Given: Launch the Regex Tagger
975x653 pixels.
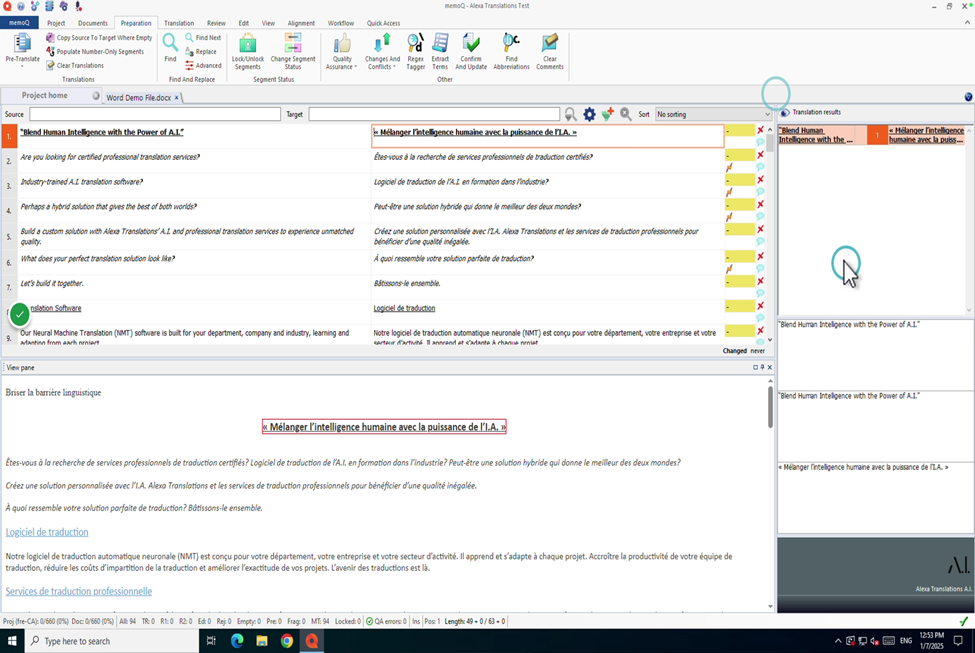Looking at the screenshot, I should pos(415,52).
